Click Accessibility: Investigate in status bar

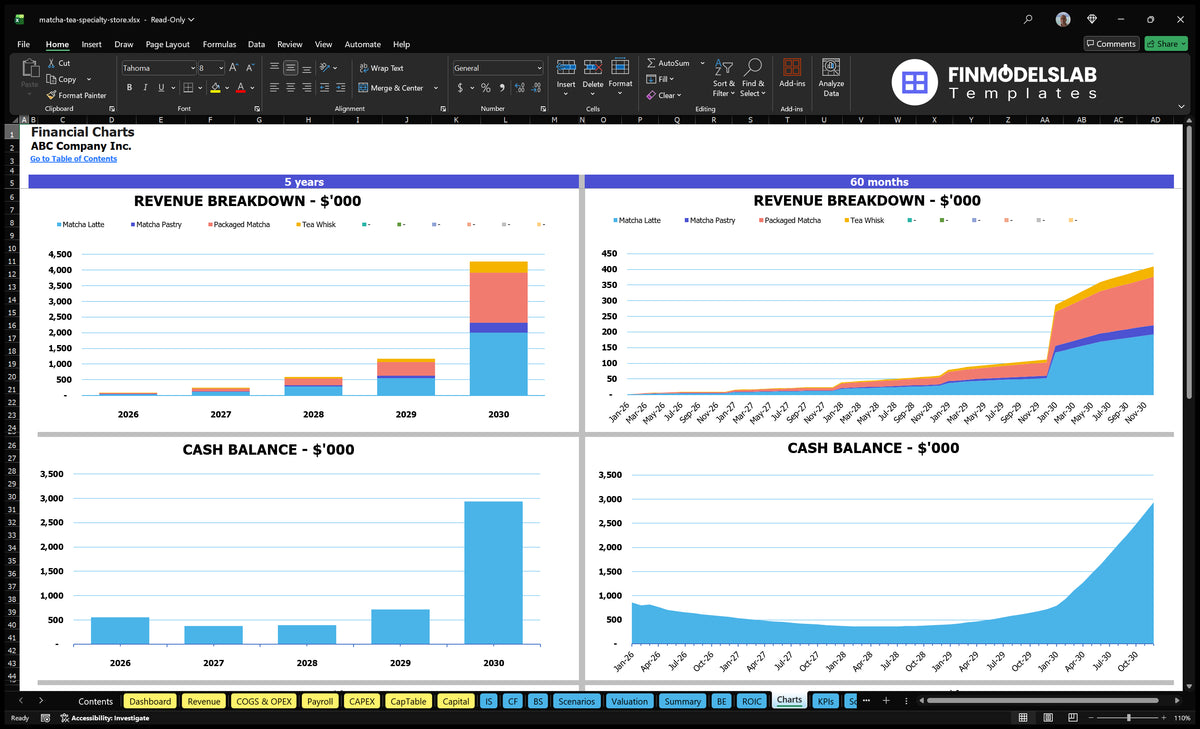pyautogui.click(x=104, y=718)
